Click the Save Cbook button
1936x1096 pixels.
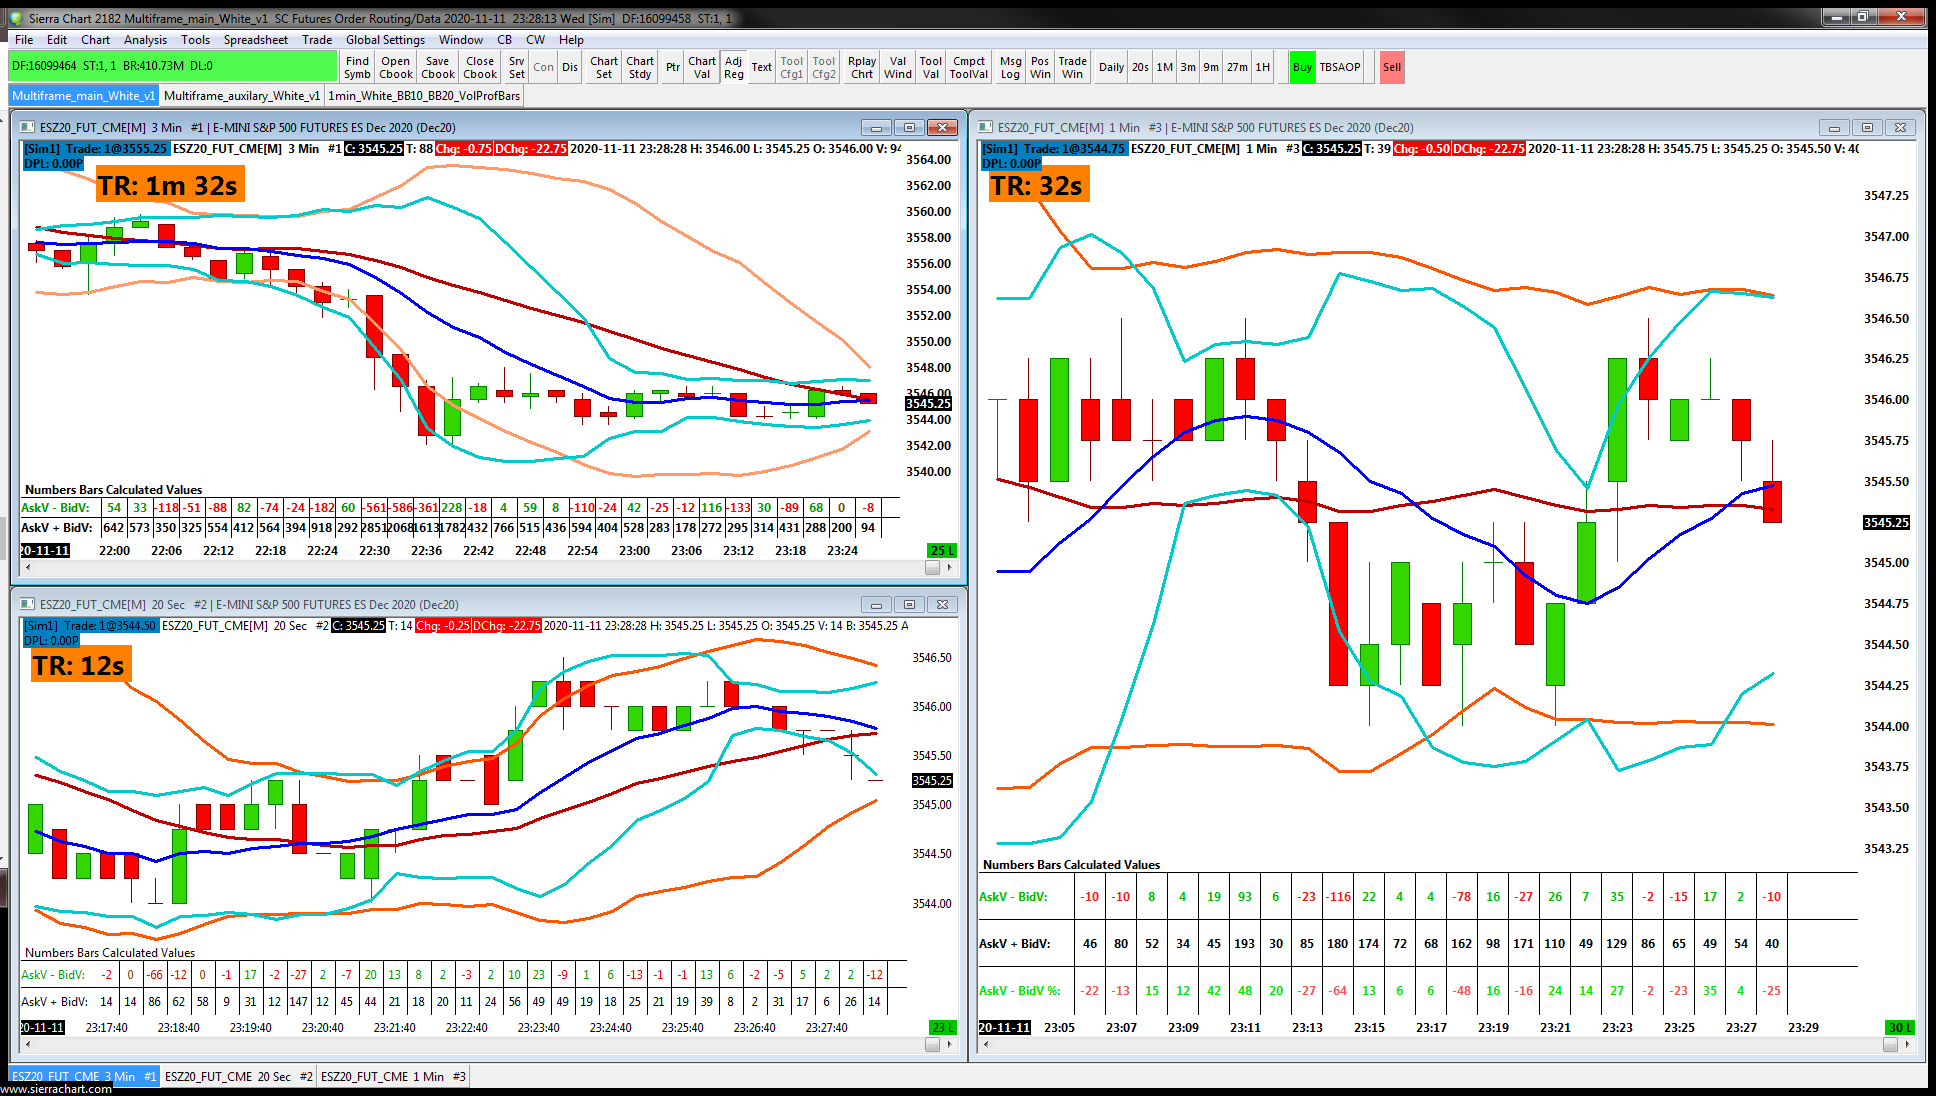point(437,67)
